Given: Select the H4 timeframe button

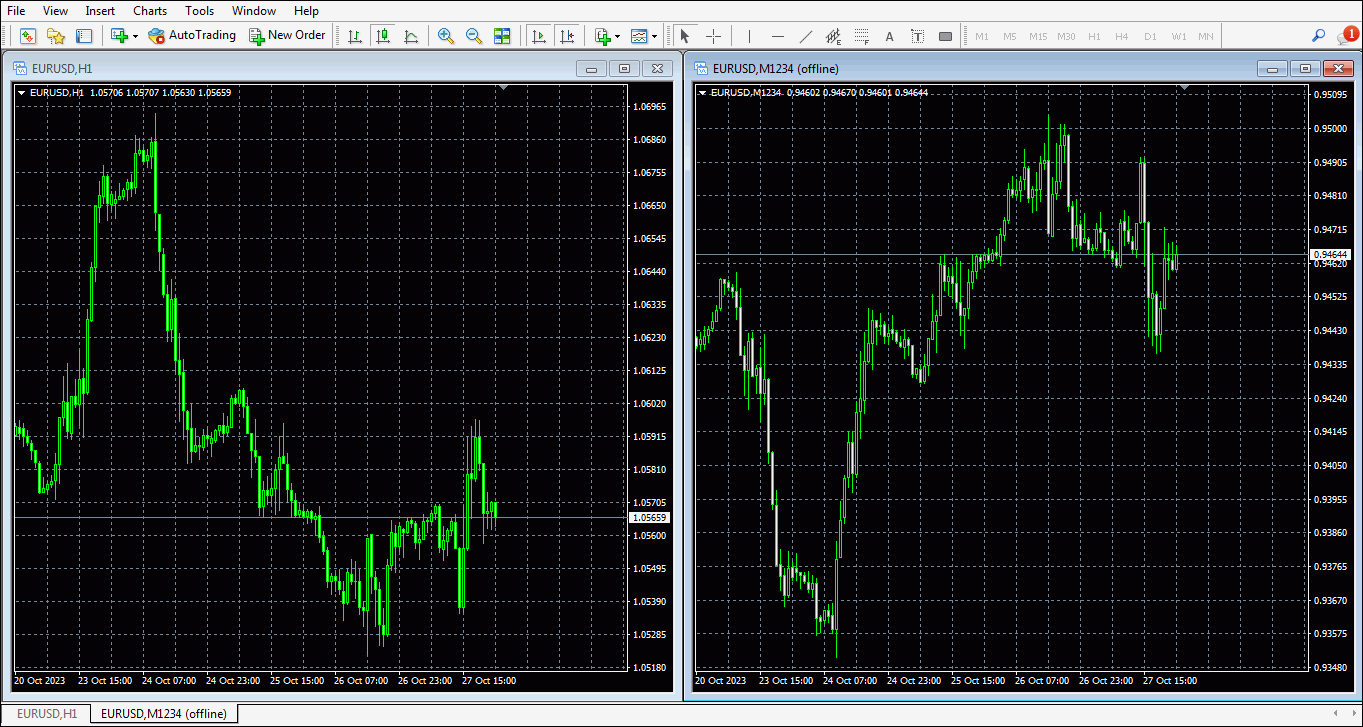Looking at the screenshot, I should click(1122, 36).
